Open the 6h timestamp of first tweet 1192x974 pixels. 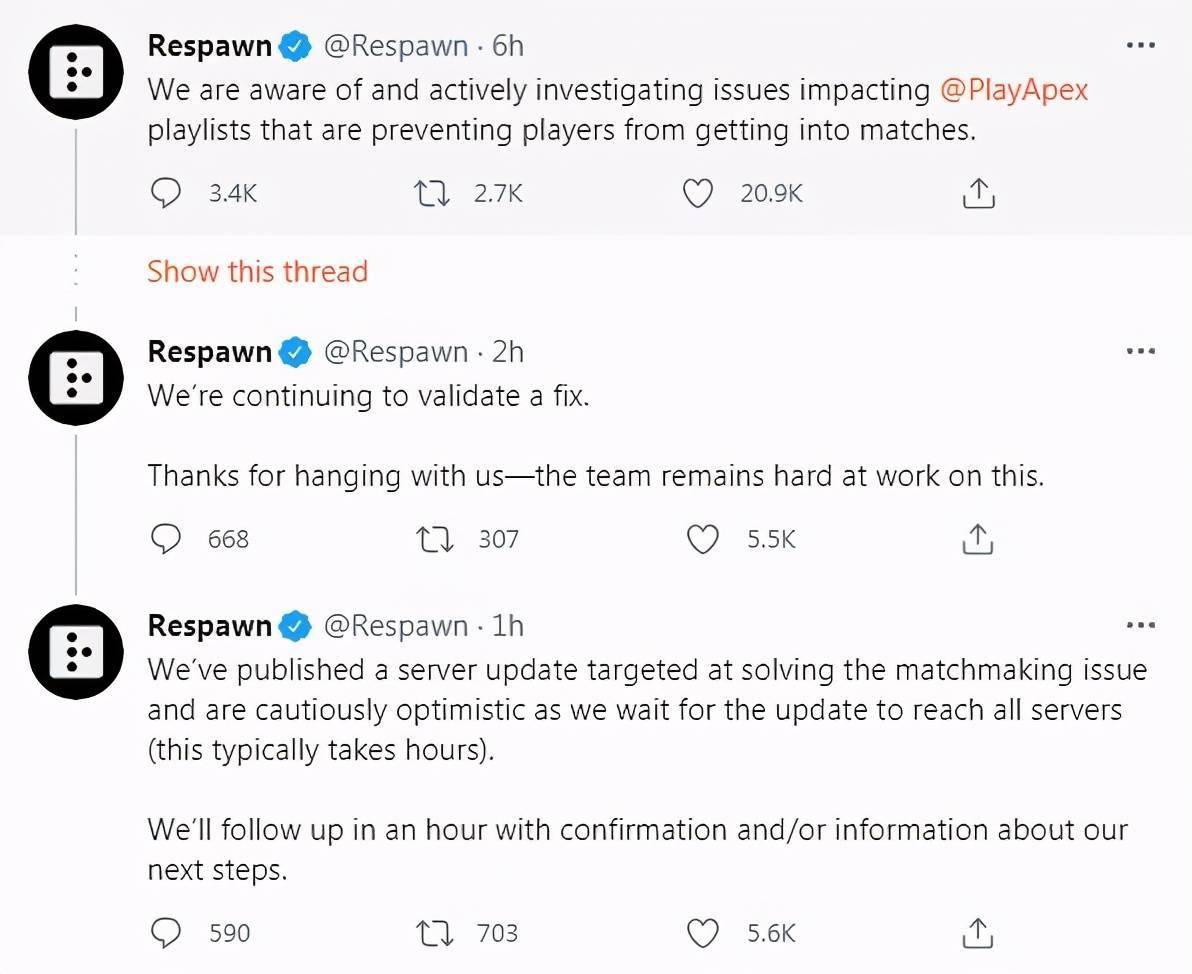coord(508,46)
